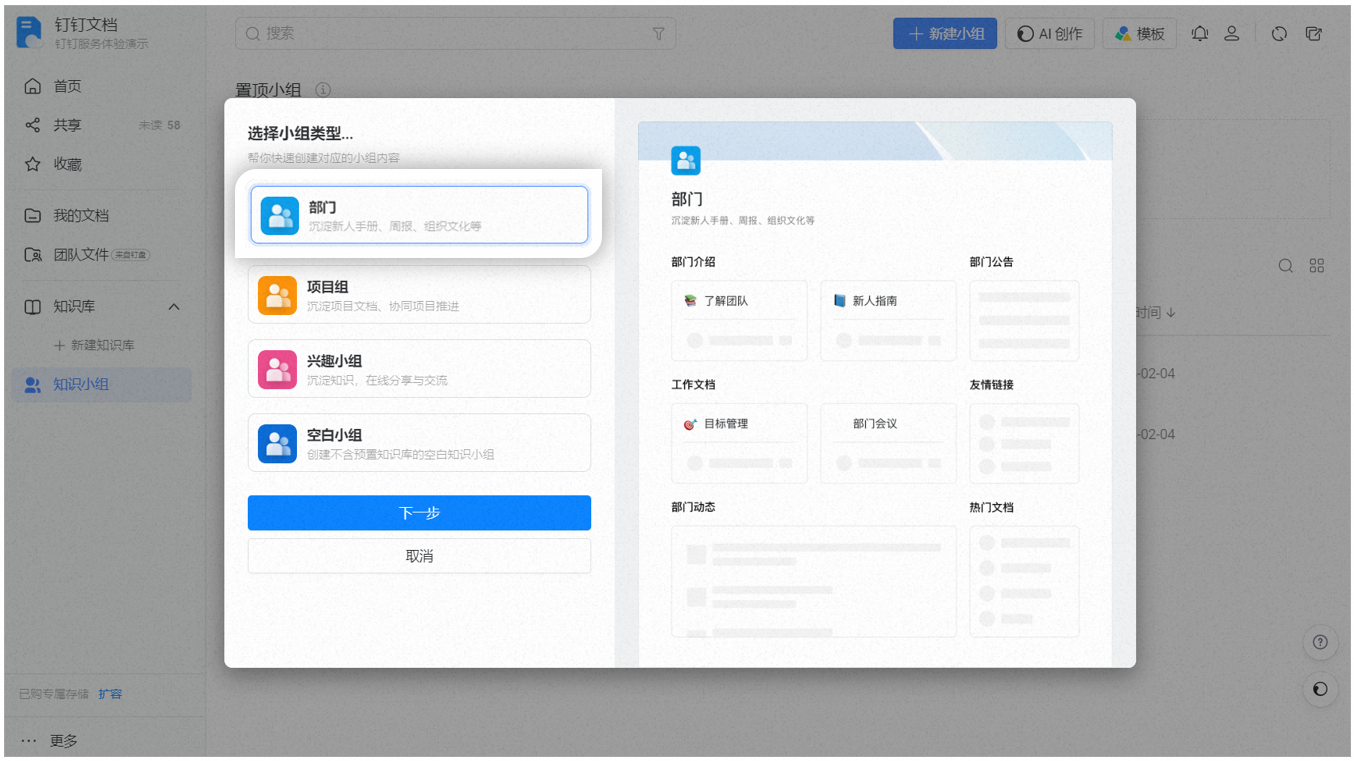
Task: Click the open-in-new-window icon
Action: (x=1314, y=33)
